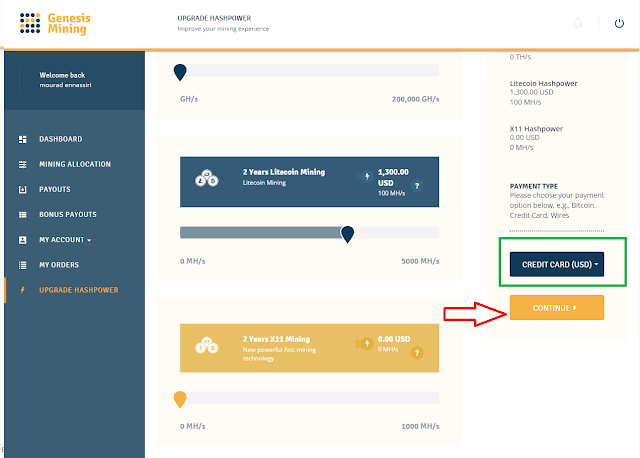Open the notifications bell icon
Viewport: 640px width, 458px height.
(577, 23)
